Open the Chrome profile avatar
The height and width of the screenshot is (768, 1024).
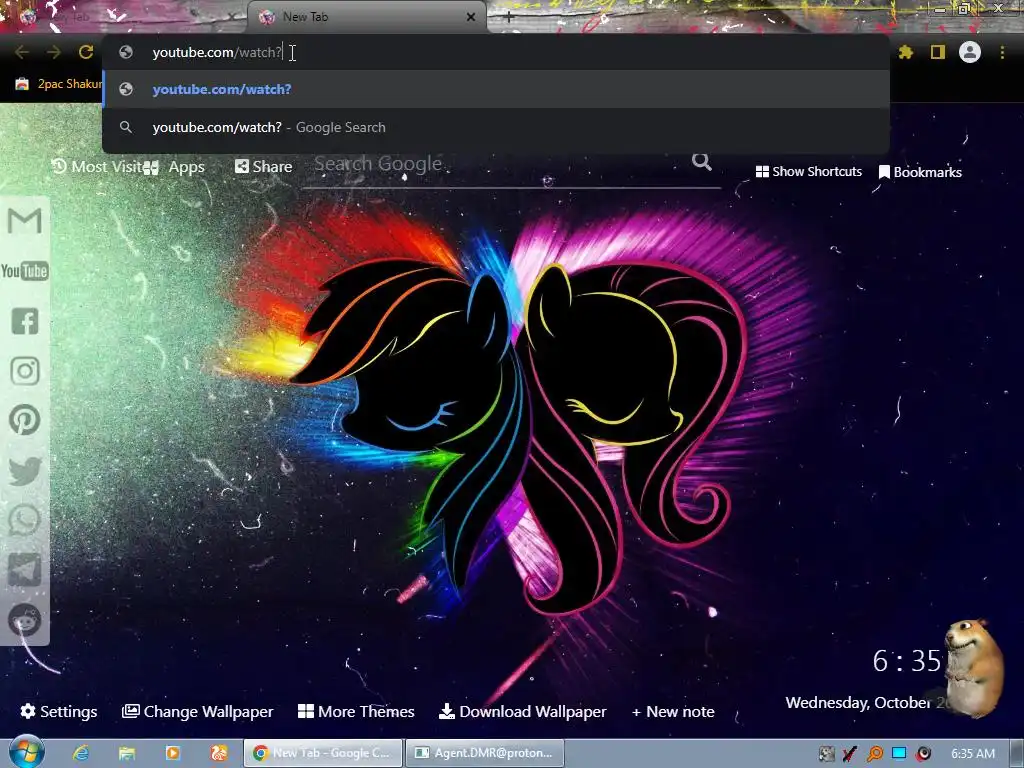[x=970, y=52]
